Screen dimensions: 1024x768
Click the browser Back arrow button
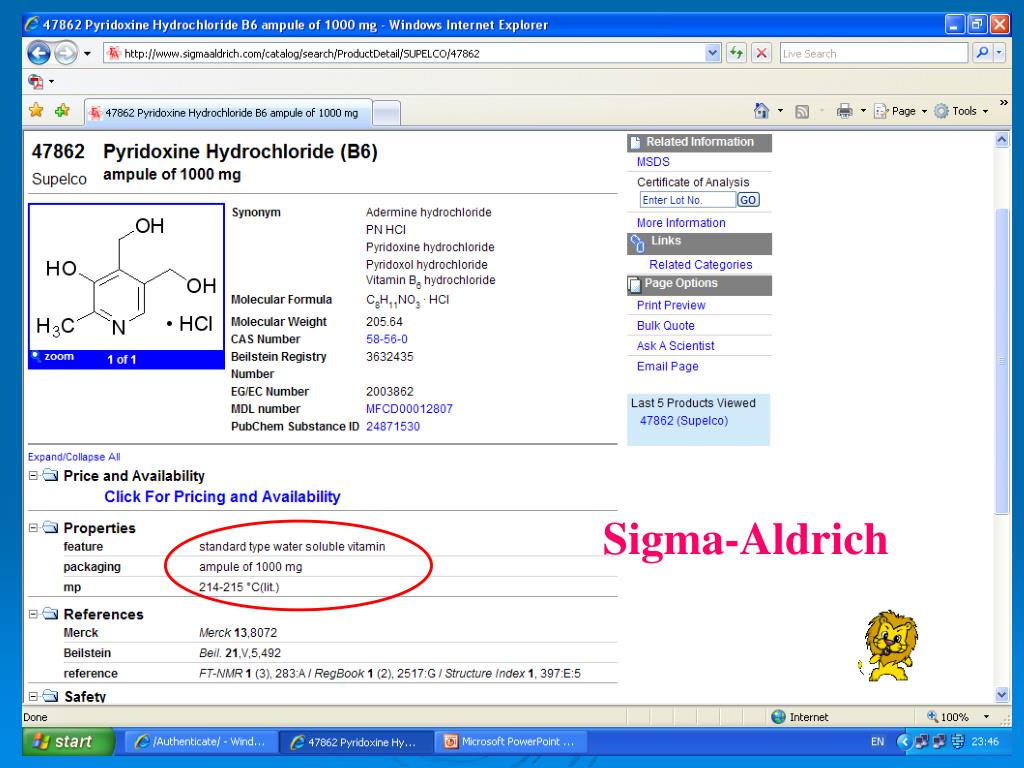pos(39,53)
